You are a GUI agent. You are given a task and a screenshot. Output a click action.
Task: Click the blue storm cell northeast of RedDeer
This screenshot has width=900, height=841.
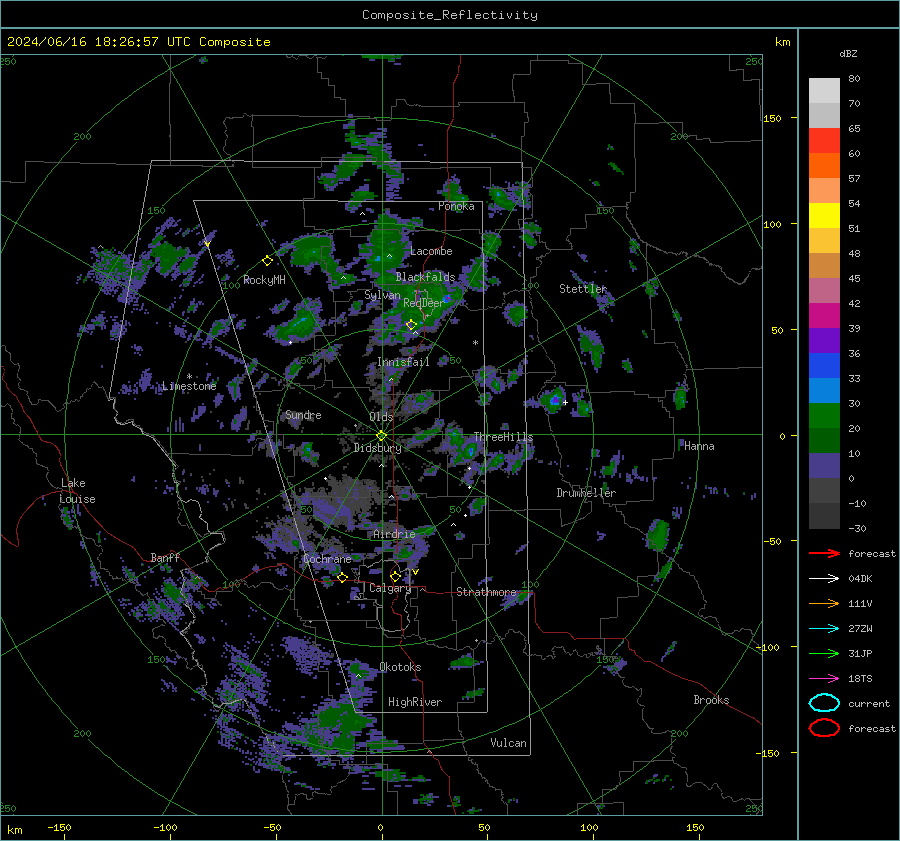[447, 299]
